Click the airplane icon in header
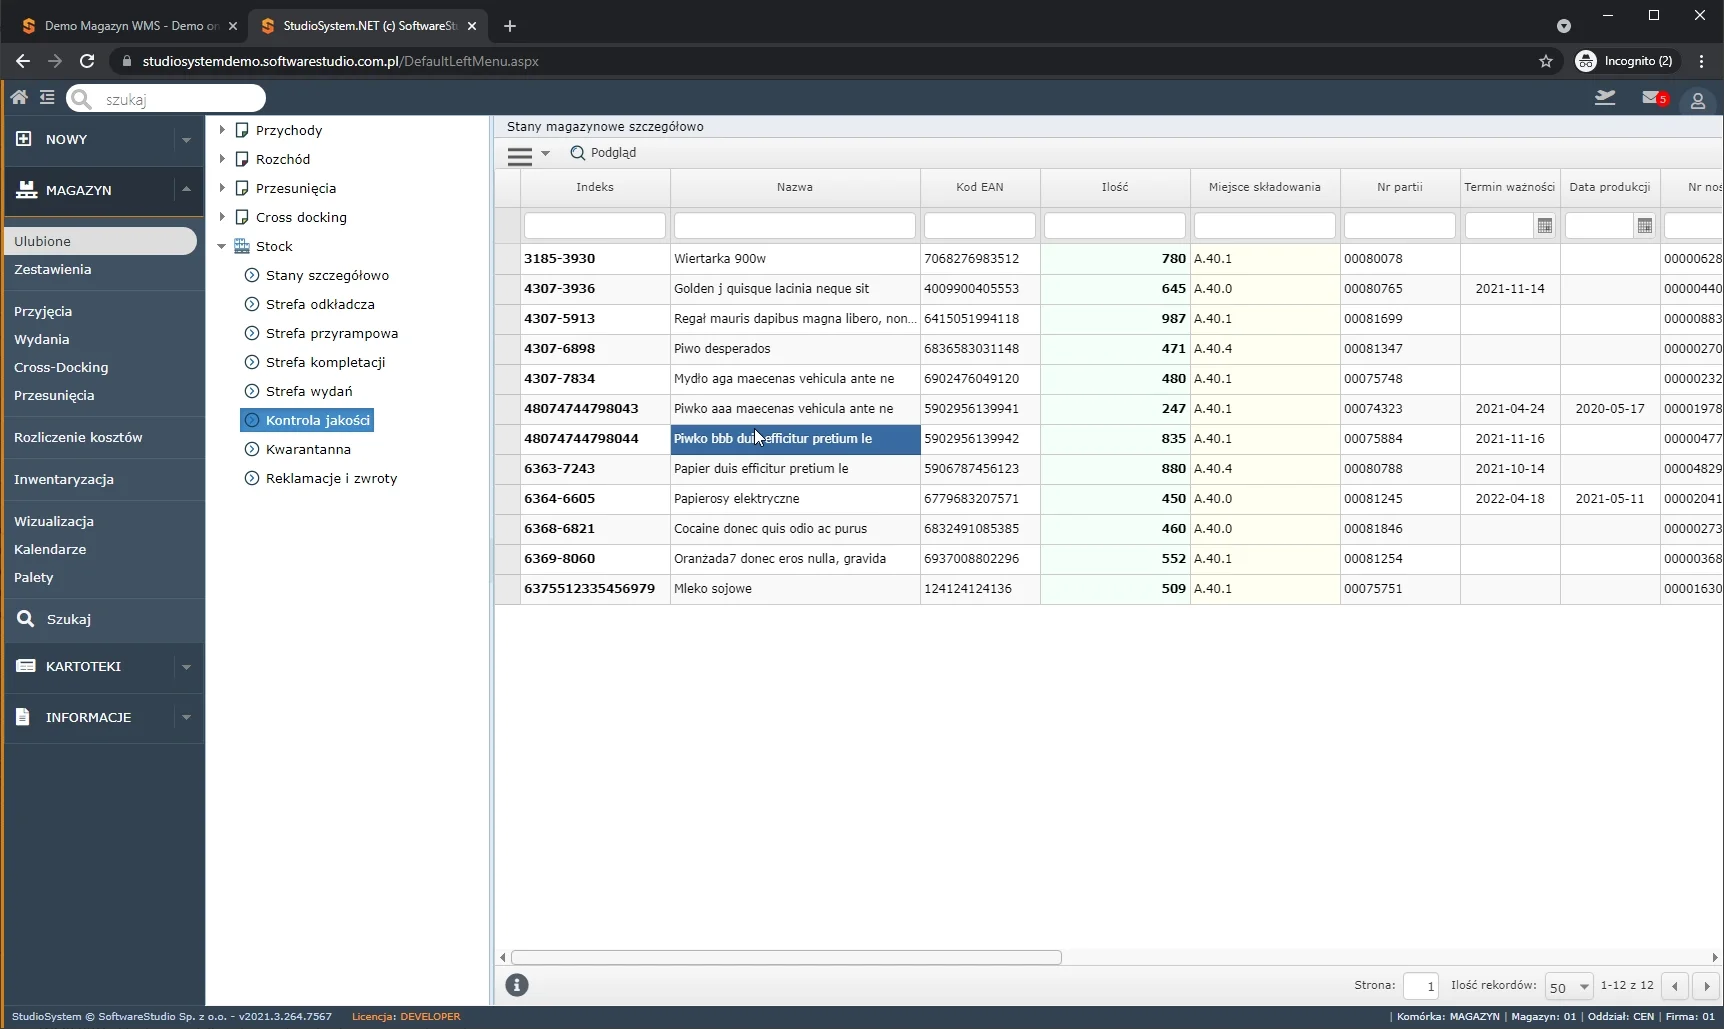Viewport: 1724px width, 1029px height. pos(1605,98)
